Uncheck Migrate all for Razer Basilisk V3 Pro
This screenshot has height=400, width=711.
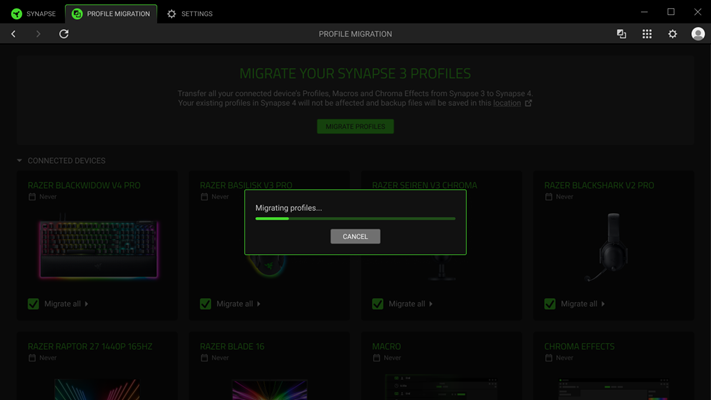click(205, 304)
